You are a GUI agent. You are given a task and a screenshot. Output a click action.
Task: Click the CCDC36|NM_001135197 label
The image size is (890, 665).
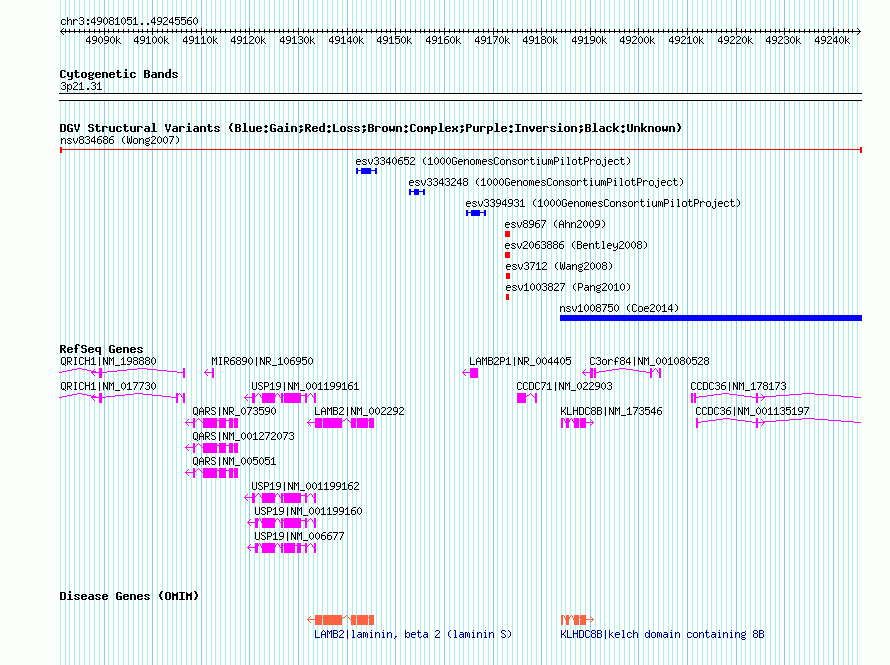[x=753, y=411]
